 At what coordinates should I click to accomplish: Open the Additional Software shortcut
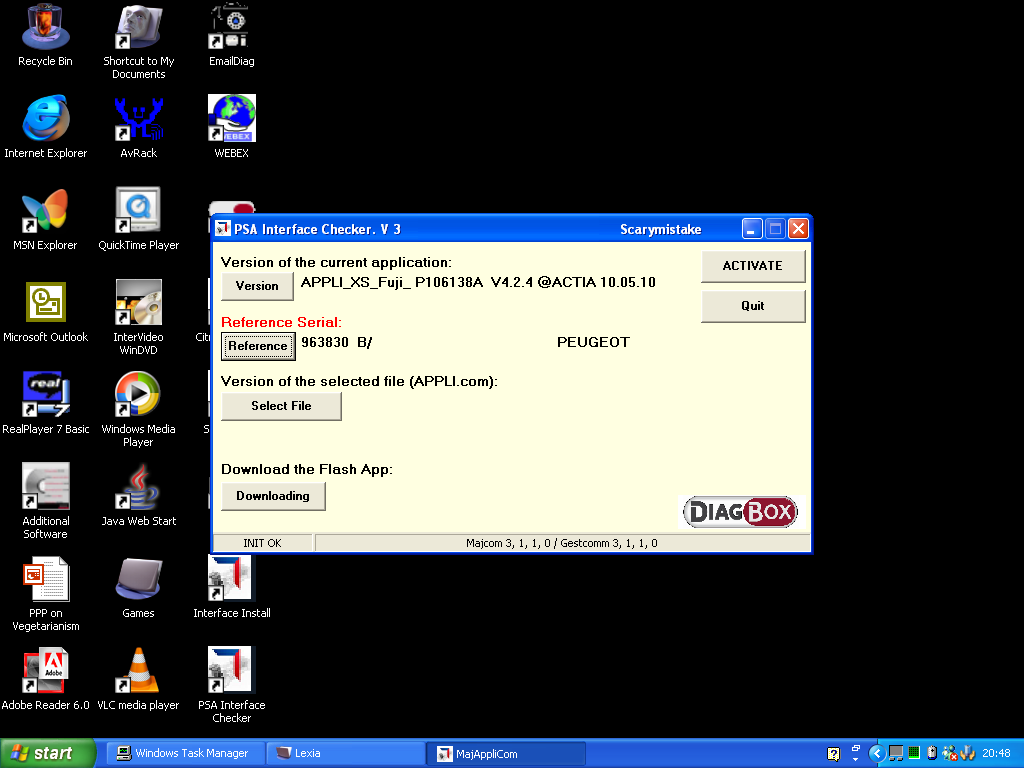pos(45,502)
